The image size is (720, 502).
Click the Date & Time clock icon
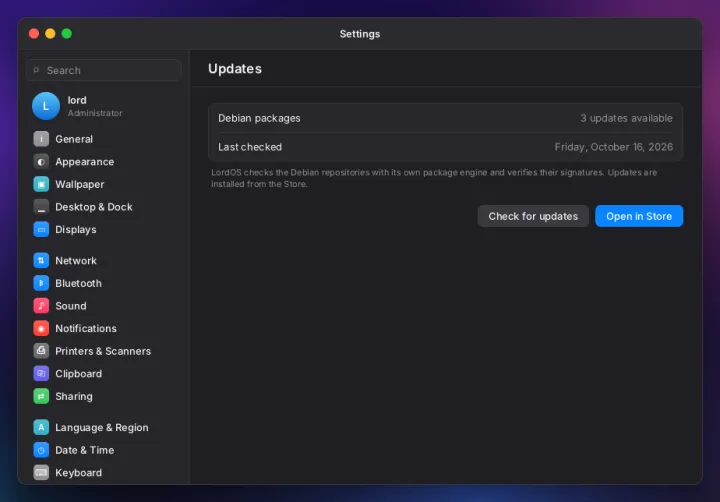tap(41, 450)
